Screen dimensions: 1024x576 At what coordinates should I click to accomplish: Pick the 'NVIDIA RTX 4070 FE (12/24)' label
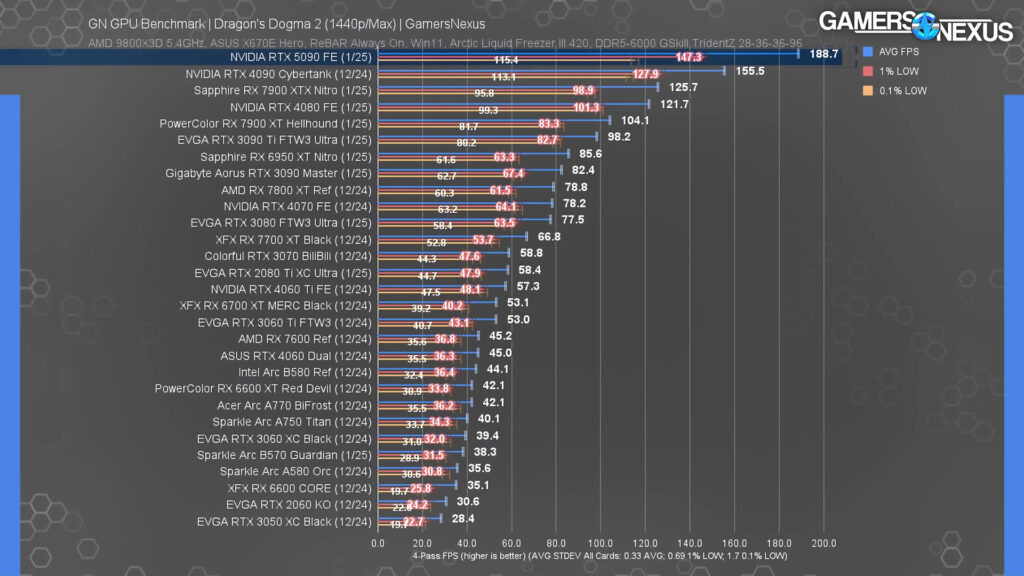click(297, 207)
